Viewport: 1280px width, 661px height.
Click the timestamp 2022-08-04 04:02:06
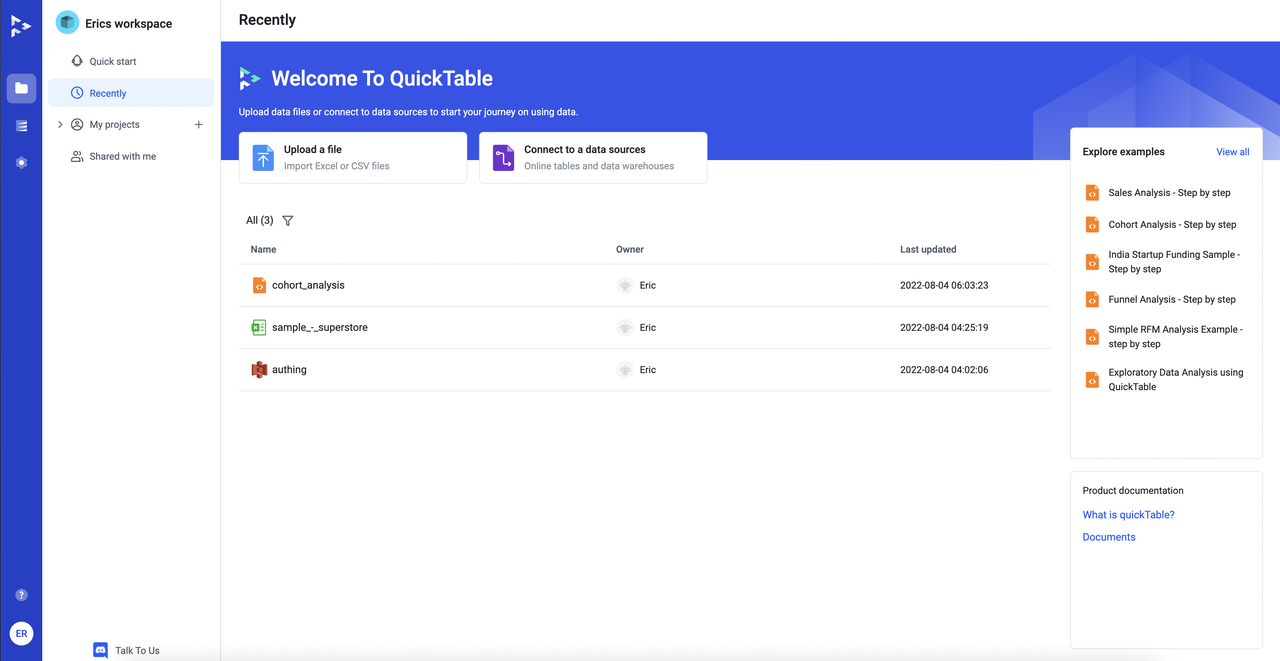[x=944, y=370]
